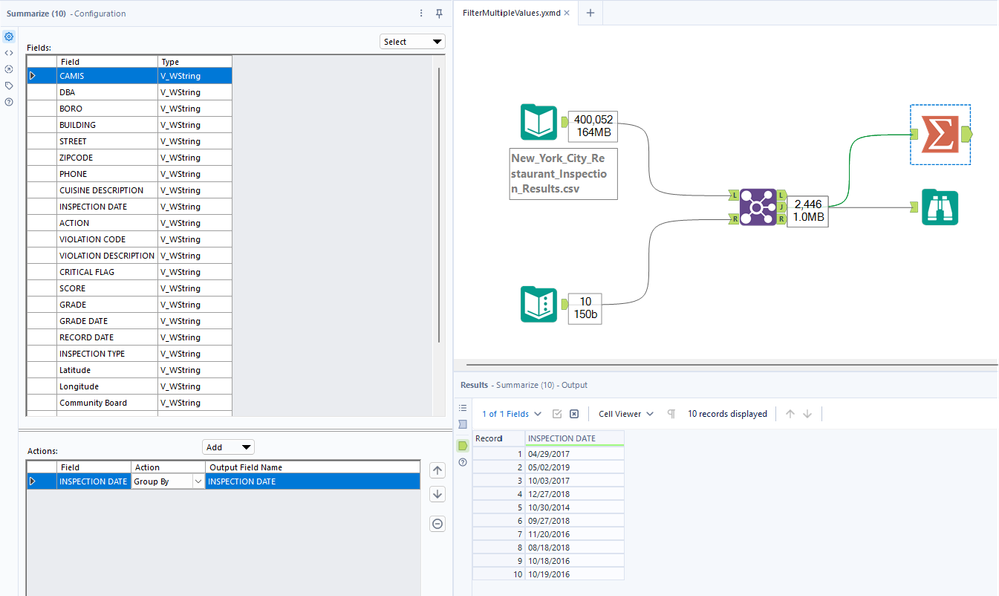This screenshot has width=999, height=596.
Task: Select the CSV Input Data tool
Action: pos(538,123)
